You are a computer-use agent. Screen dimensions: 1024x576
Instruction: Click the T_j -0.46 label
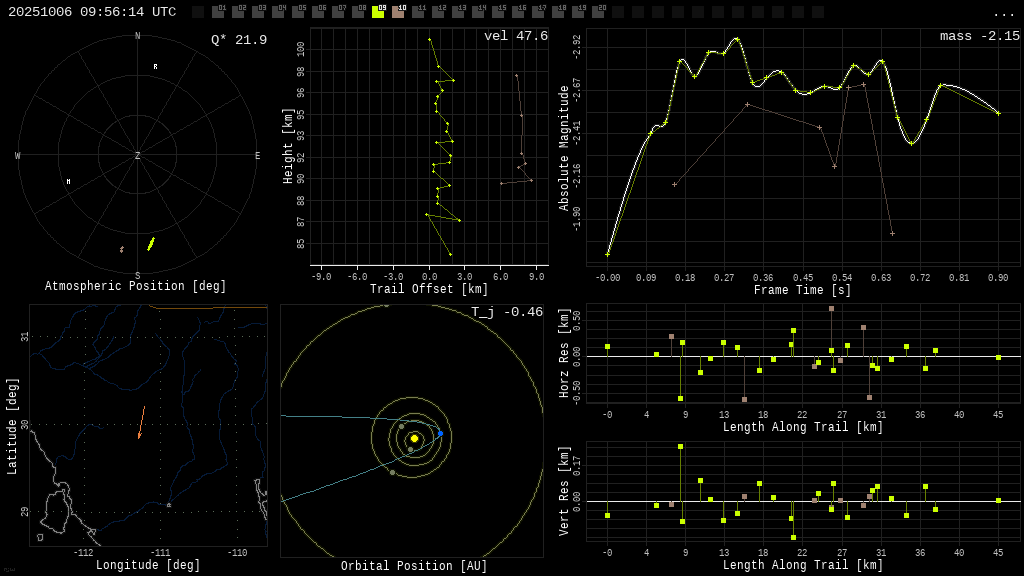pyautogui.click(x=507, y=313)
